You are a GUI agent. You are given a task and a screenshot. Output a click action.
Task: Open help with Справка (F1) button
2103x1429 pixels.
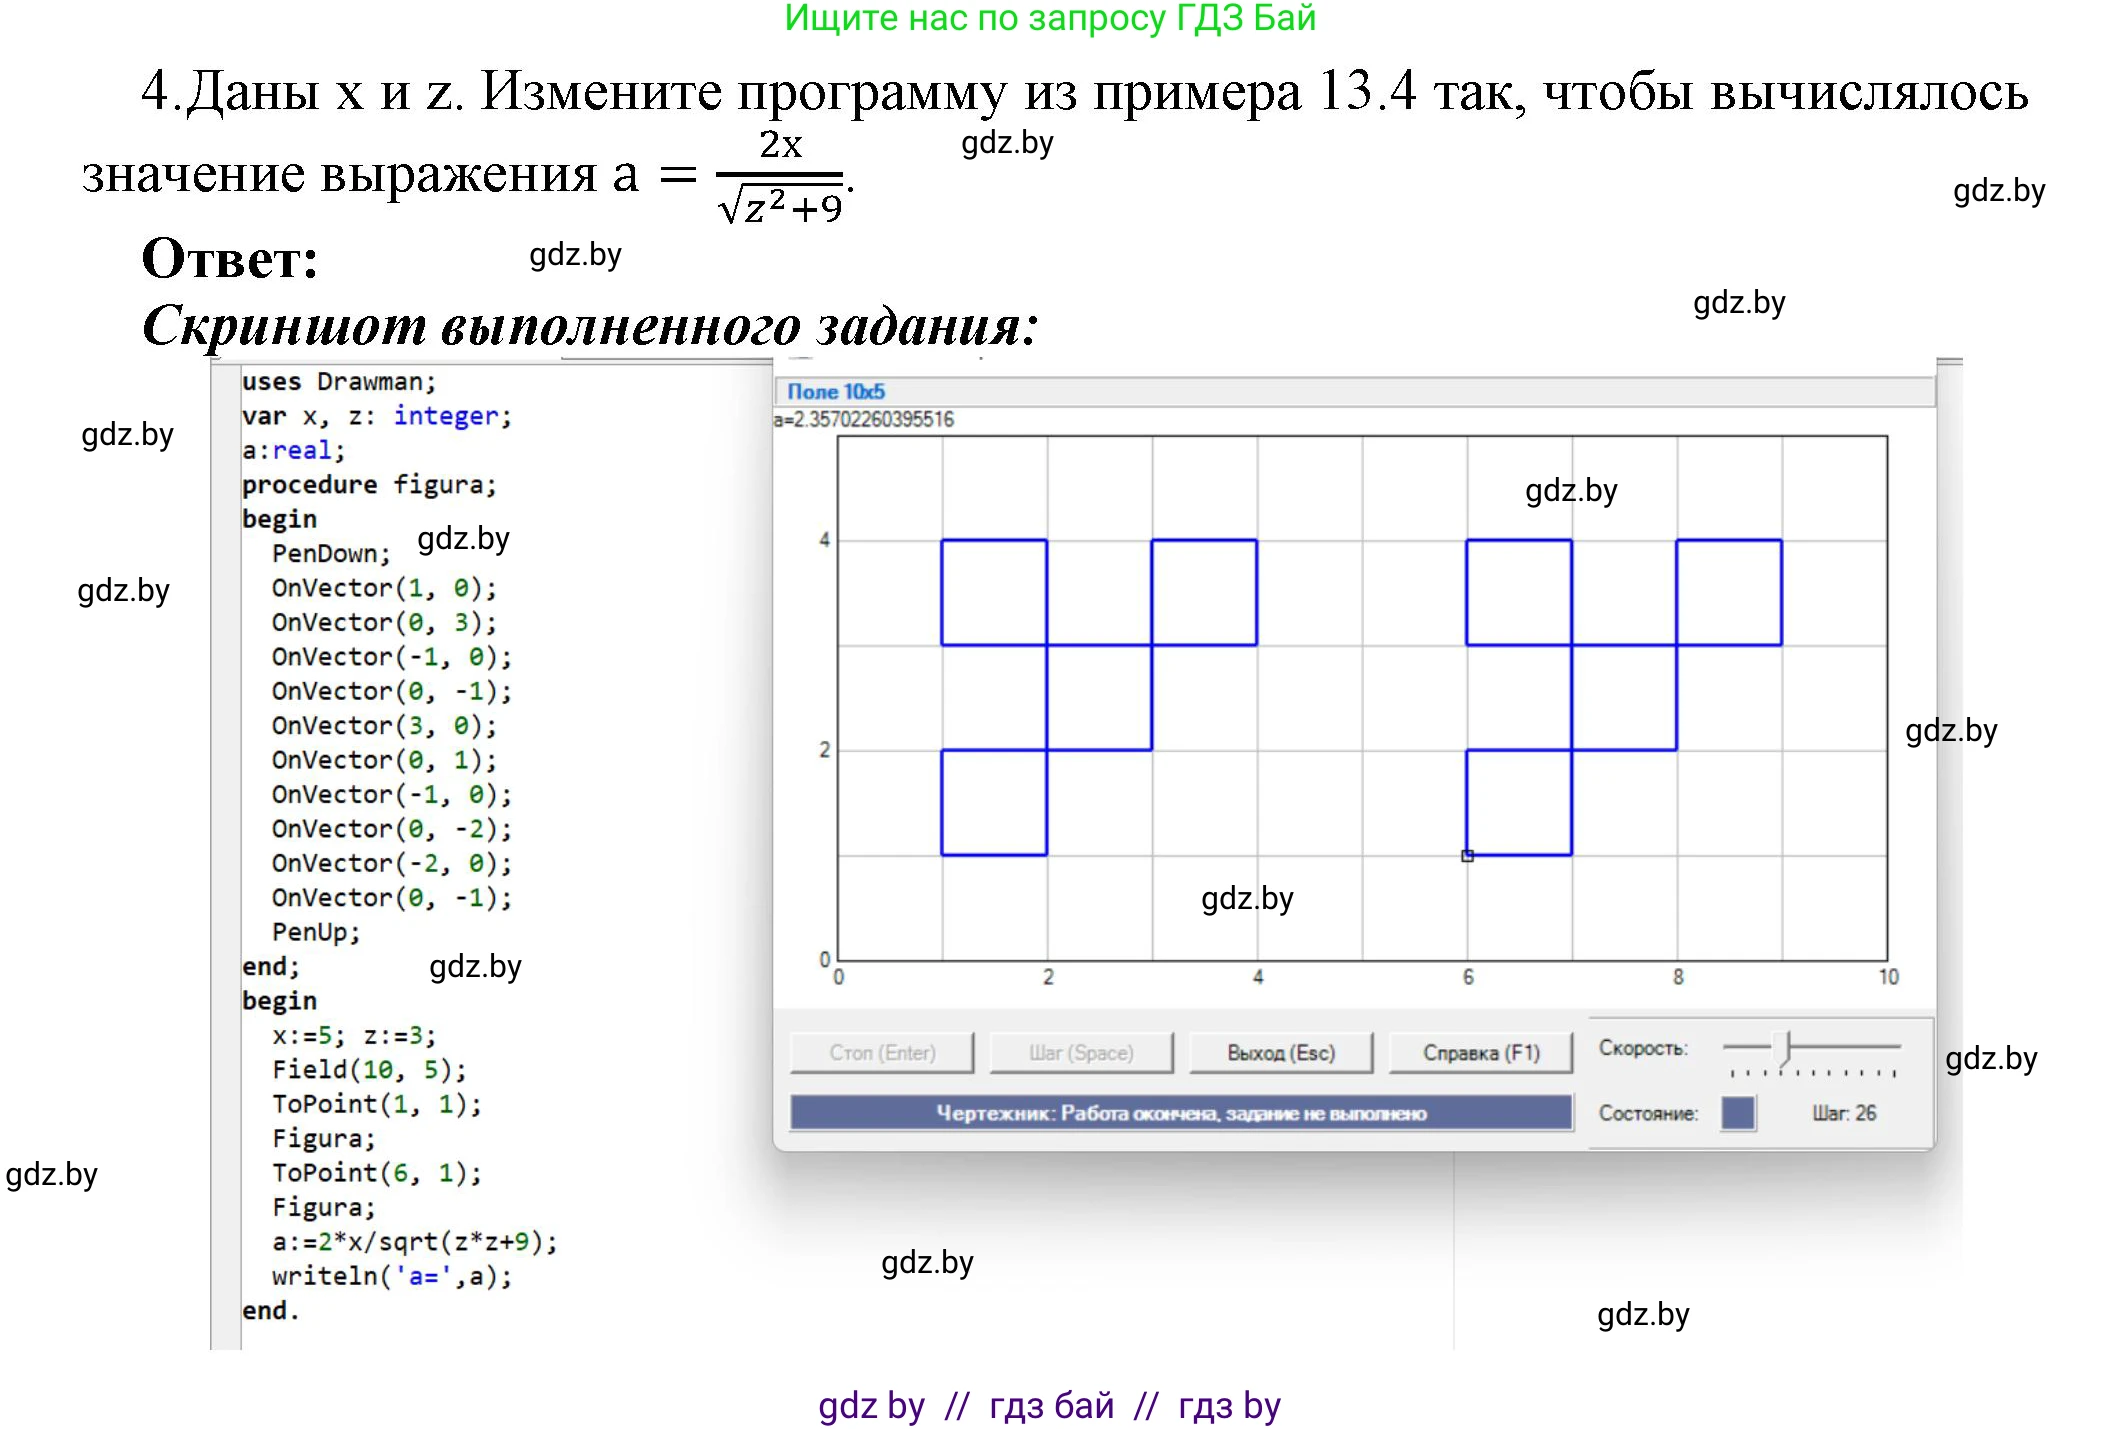[x=1480, y=1052]
